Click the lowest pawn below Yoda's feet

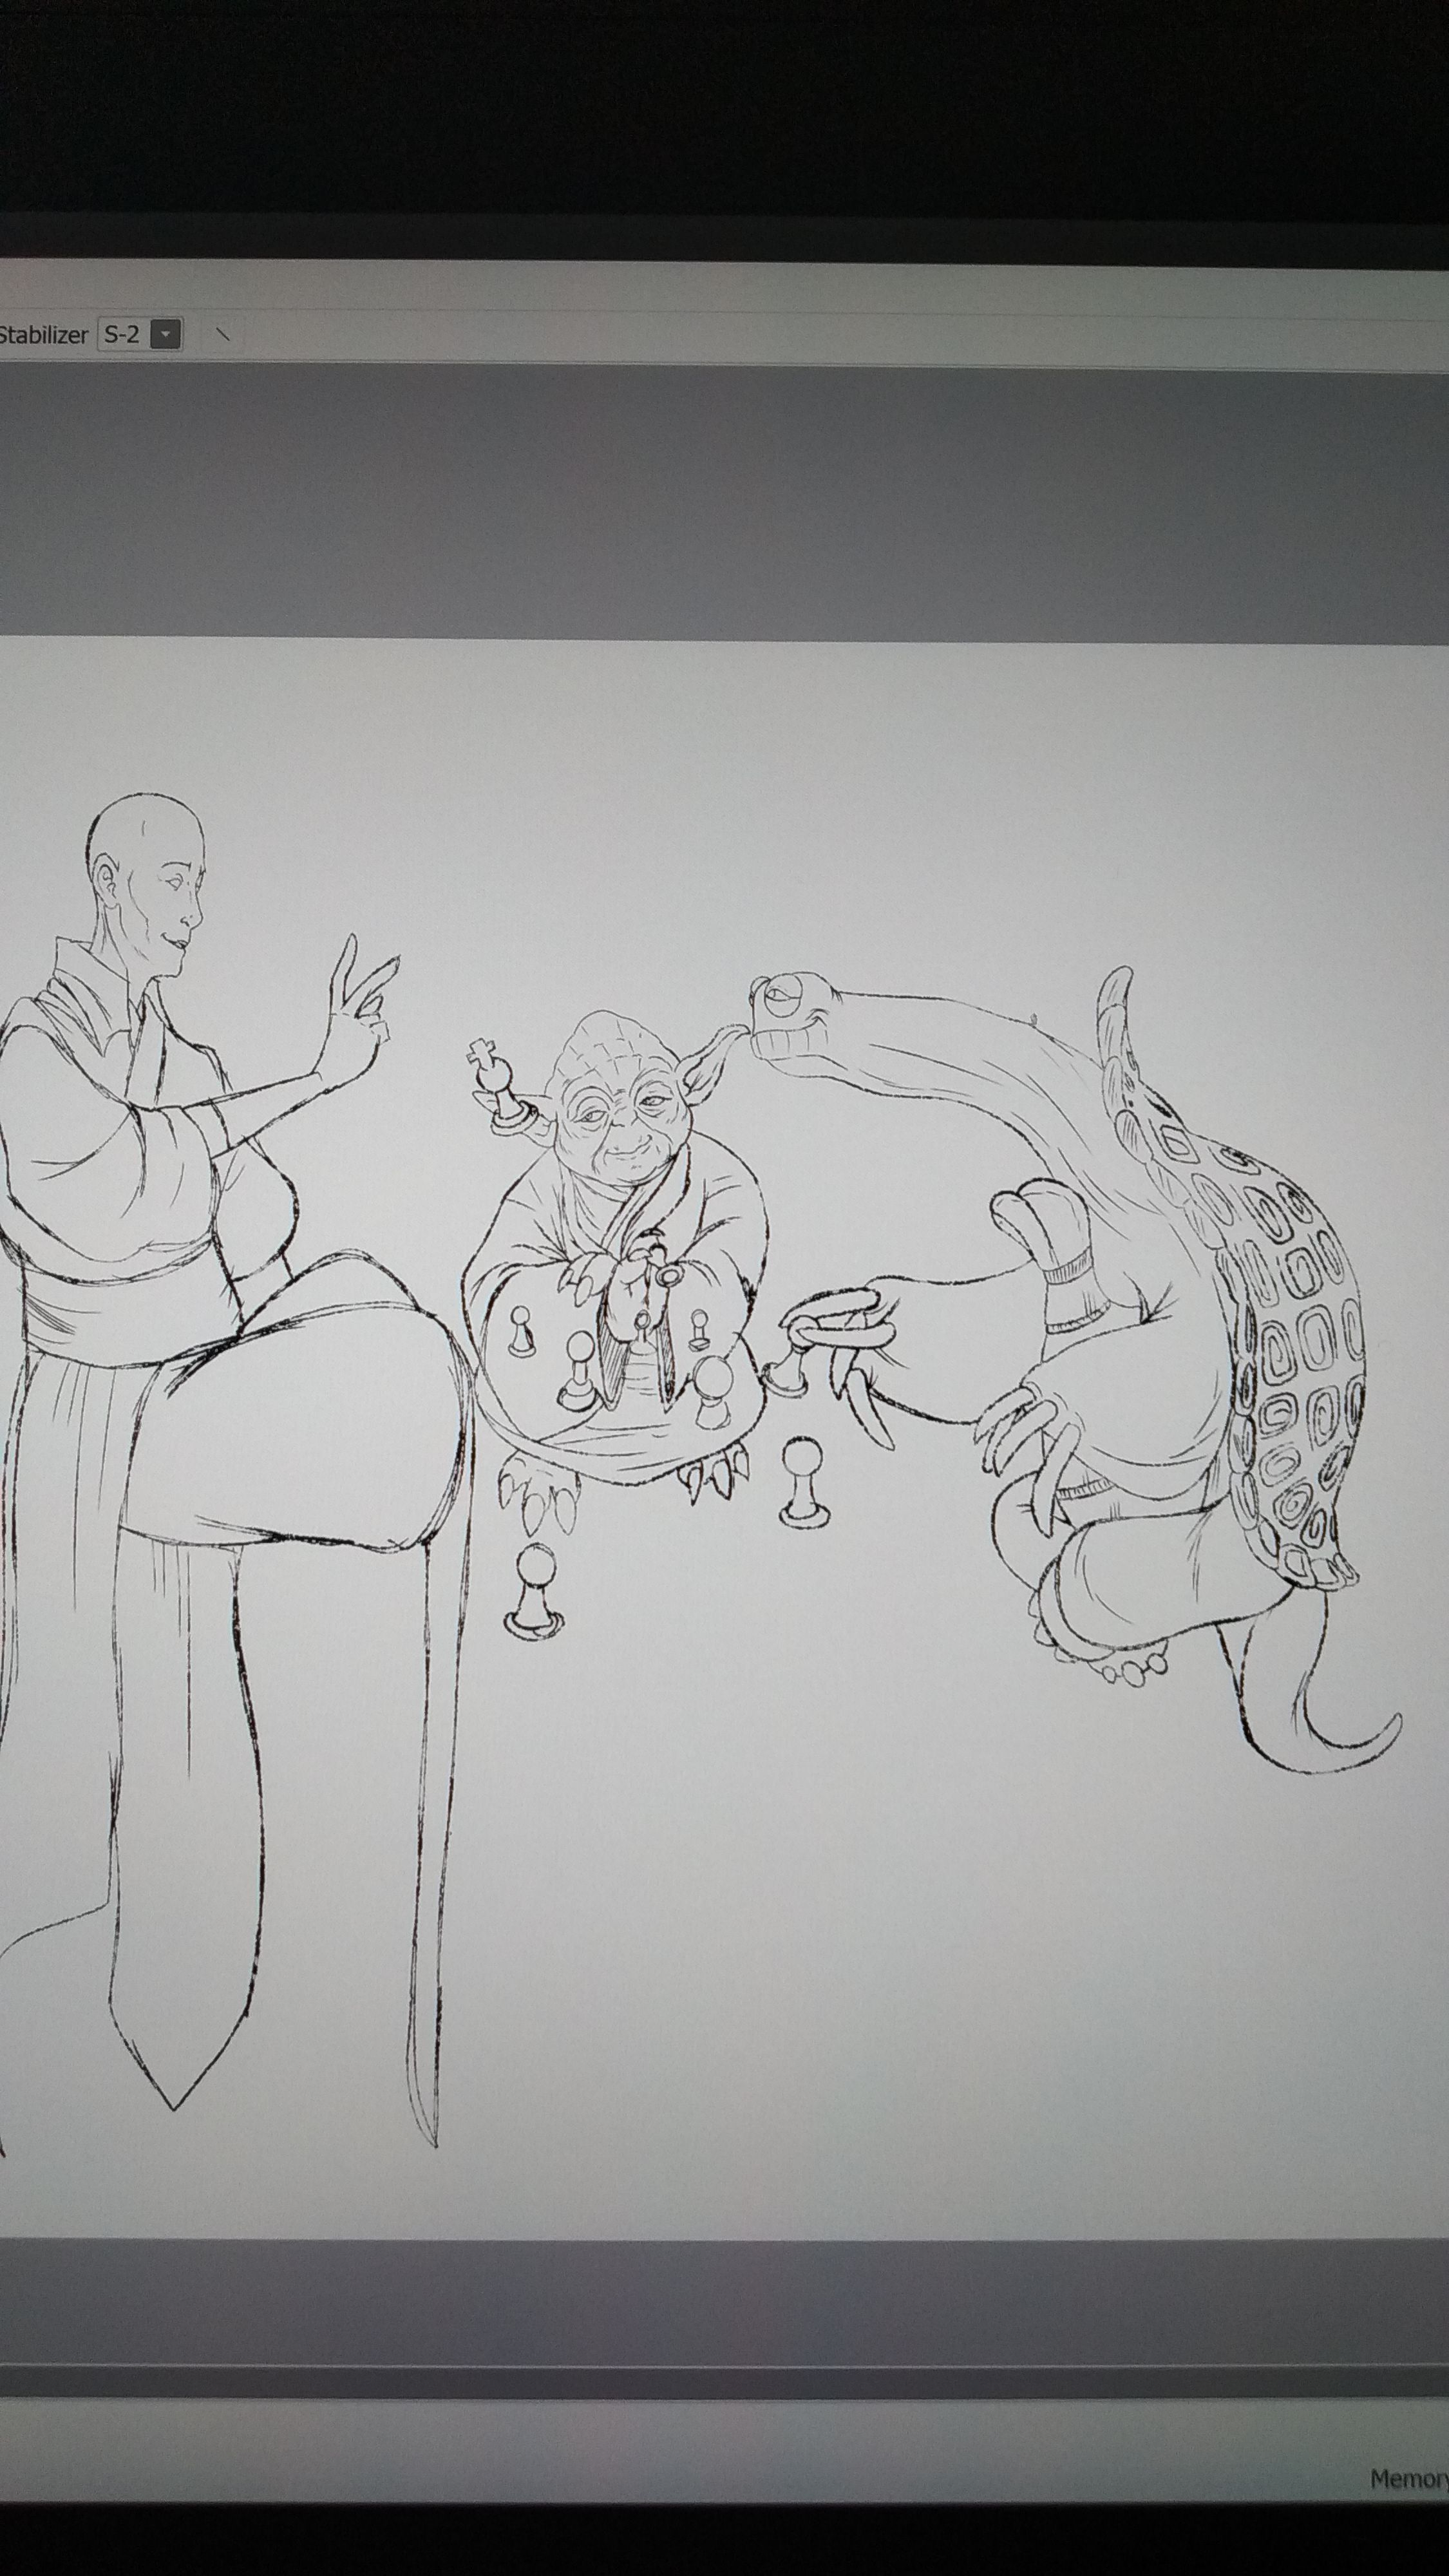[535, 1590]
